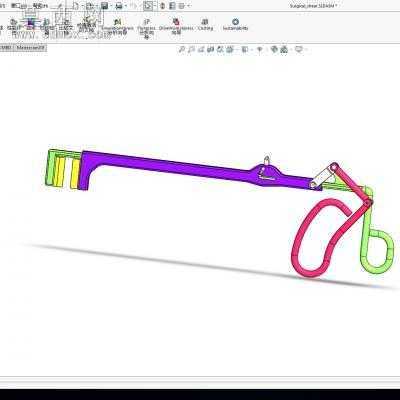Open the View Orientation cube icon
Viewport: 400px width, 400px height.
pos(230,50)
